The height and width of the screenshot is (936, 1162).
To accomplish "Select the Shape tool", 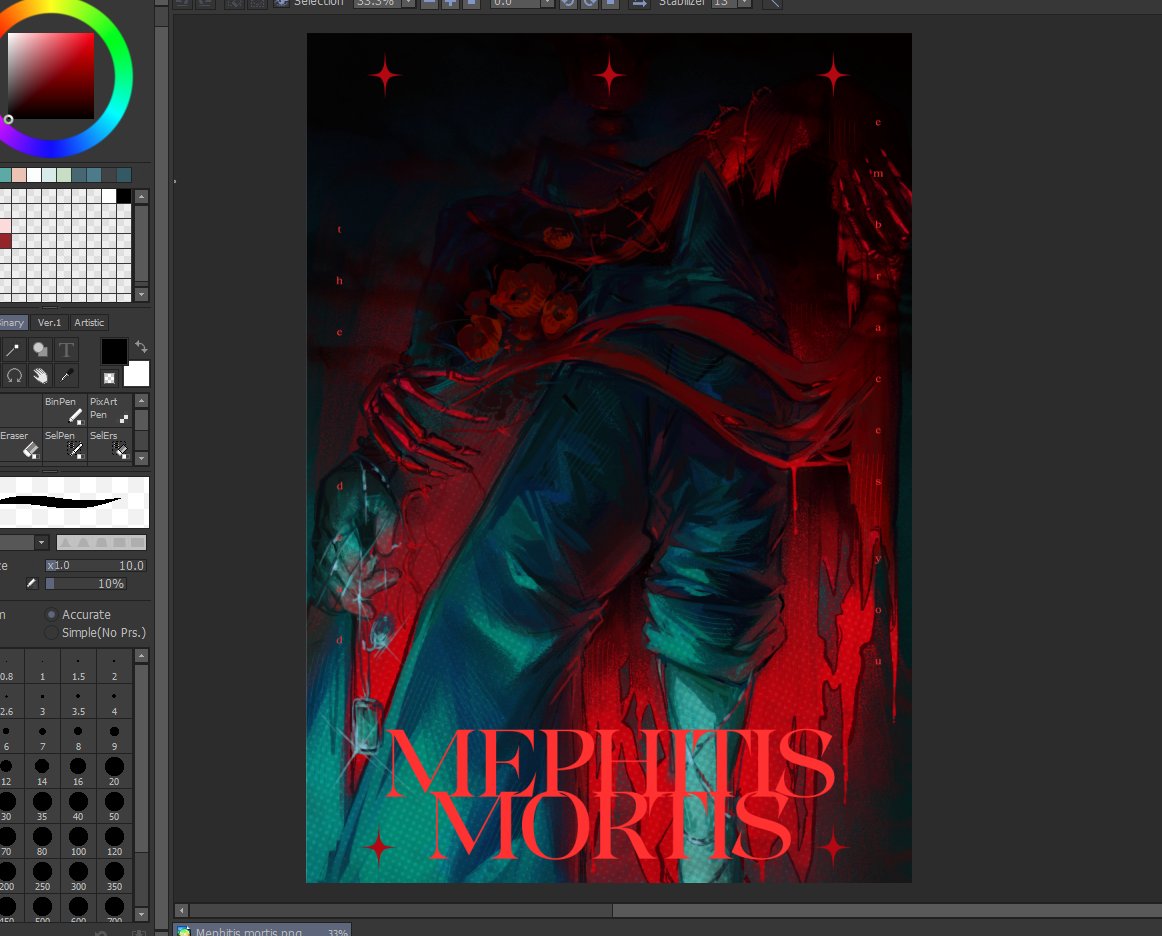I will (x=40, y=350).
